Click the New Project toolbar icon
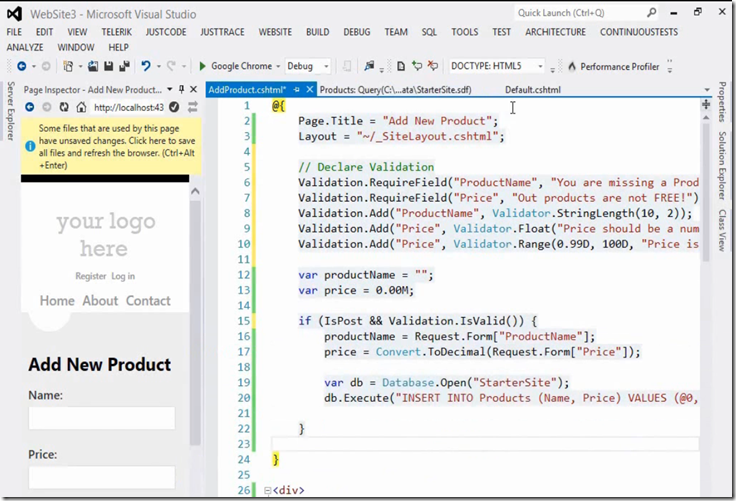The image size is (736, 501). (x=69, y=66)
